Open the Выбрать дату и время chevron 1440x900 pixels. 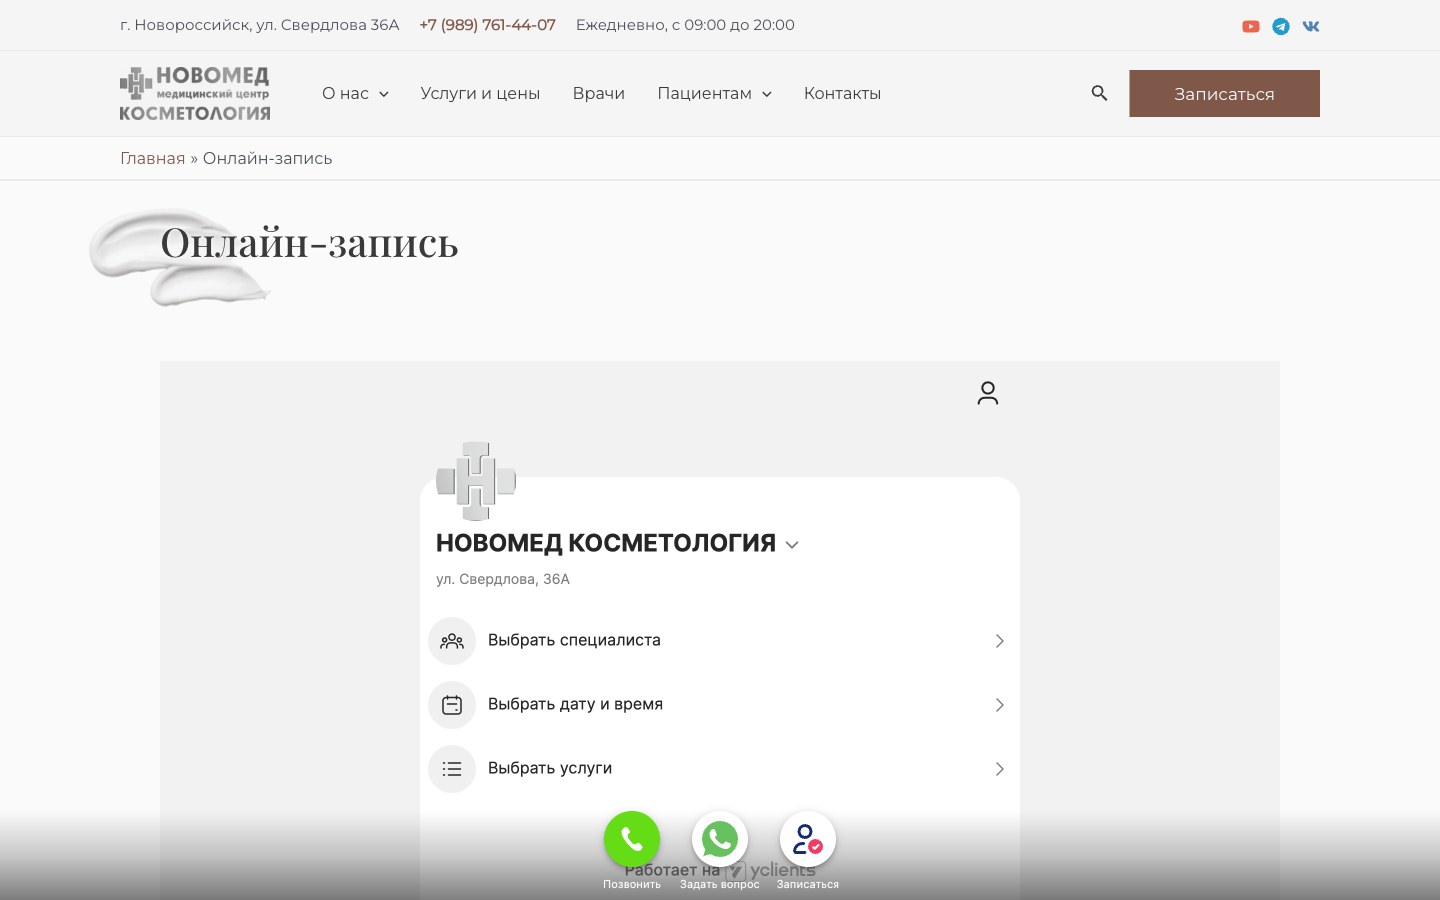[999, 705]
